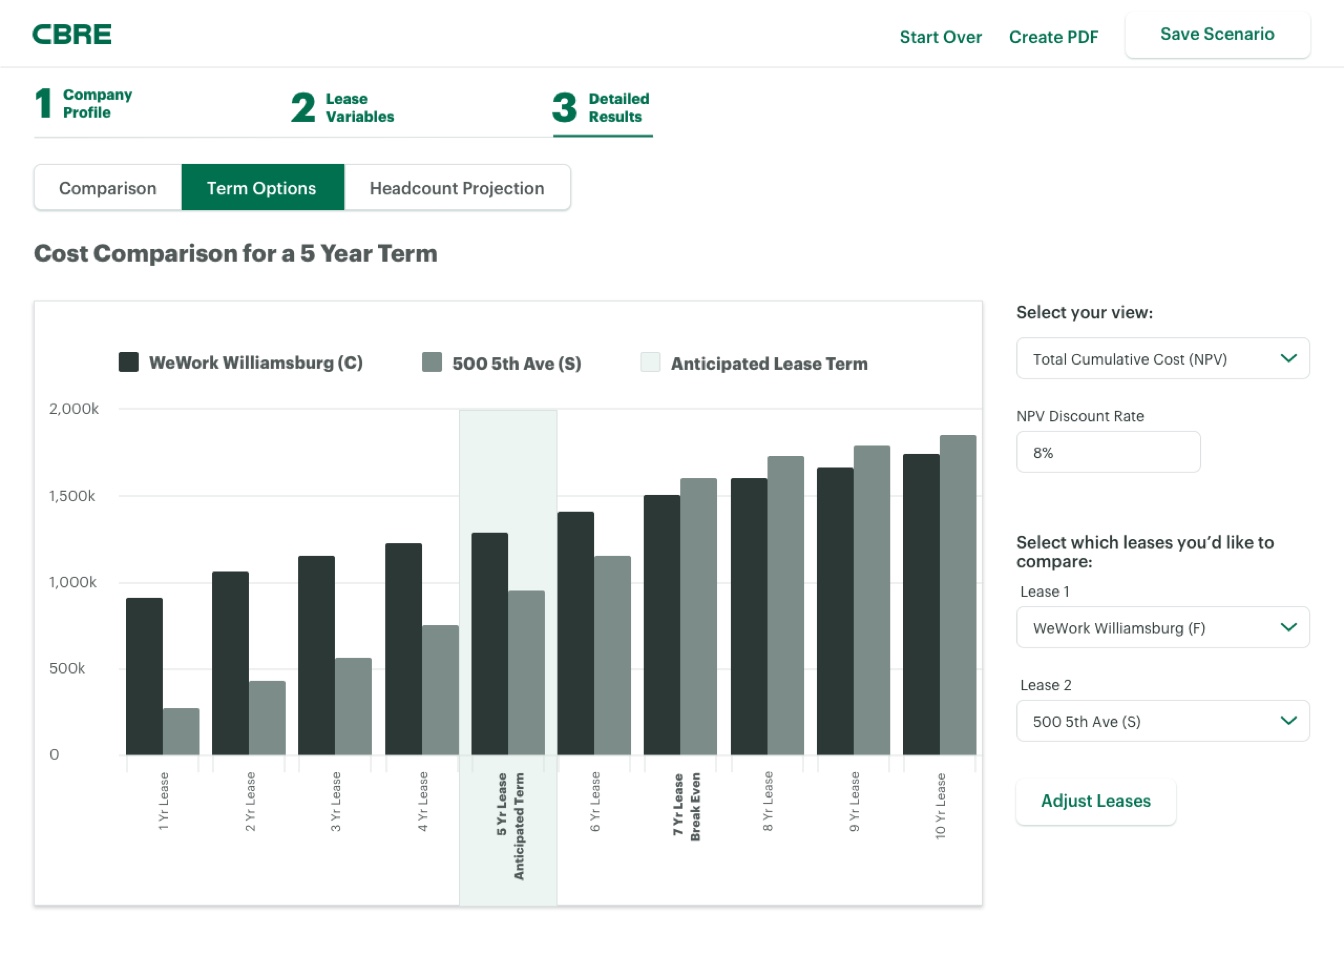Open the Lease 1 WeWork Williamsburg dropdown

tap(1163, 628)
